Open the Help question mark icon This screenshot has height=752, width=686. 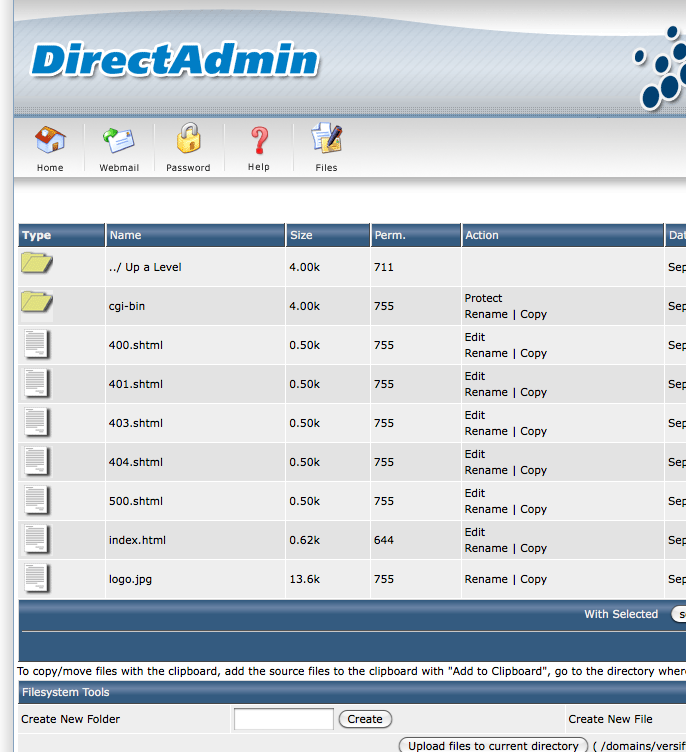pyautogui.click(x=260, y=140)
